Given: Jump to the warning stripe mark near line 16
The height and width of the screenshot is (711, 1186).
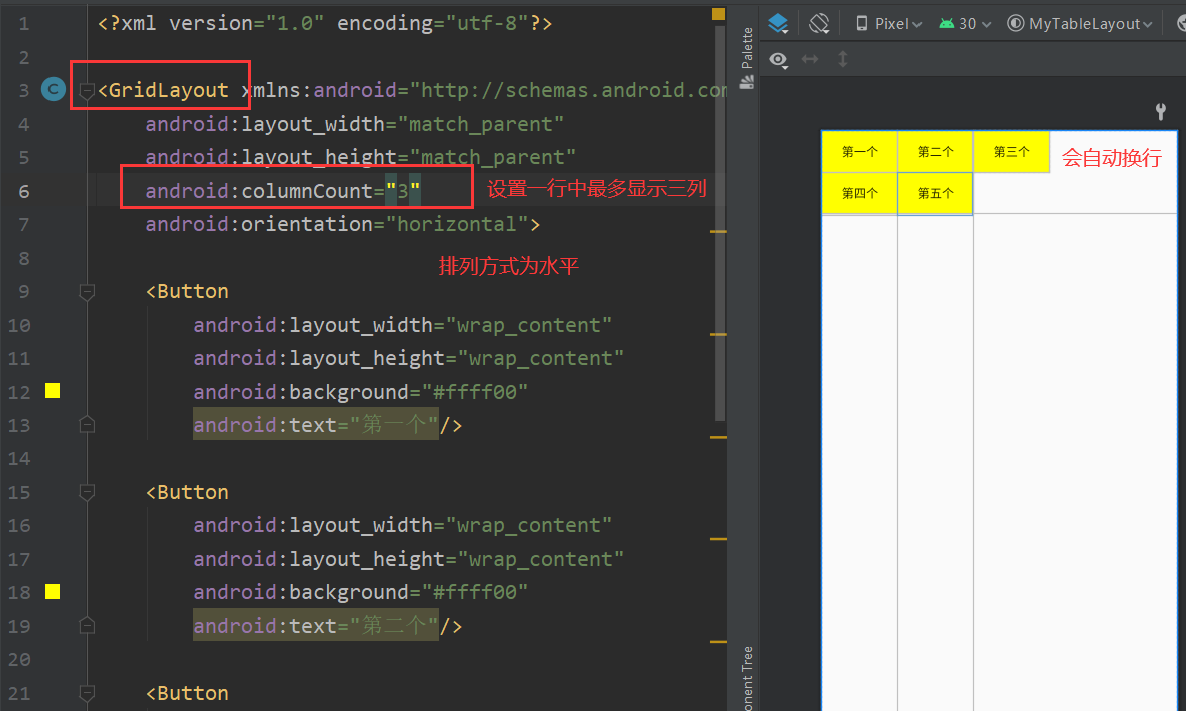Looking at the screenshot, I should tap(719, 539).
